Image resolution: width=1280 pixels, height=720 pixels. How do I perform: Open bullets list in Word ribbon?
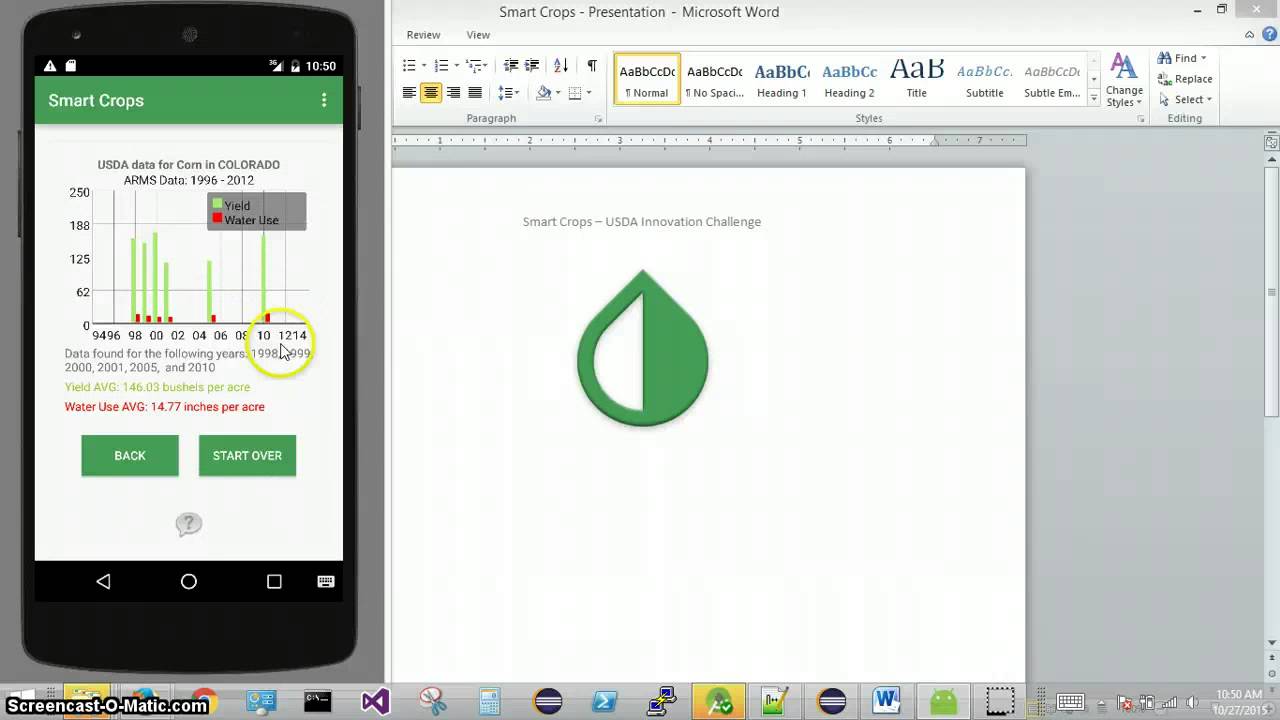409,65
